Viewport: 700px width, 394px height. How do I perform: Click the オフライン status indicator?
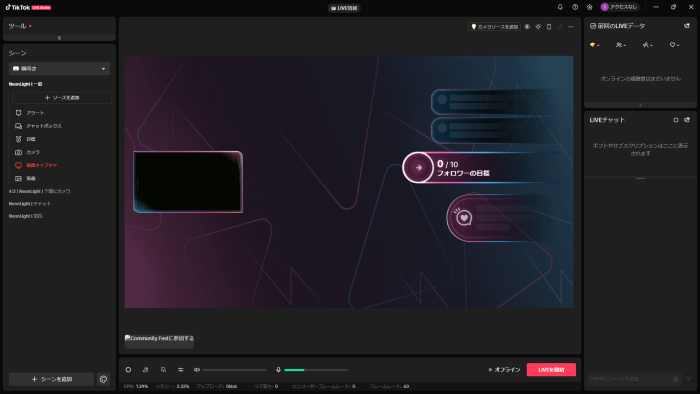coord(504,369)
